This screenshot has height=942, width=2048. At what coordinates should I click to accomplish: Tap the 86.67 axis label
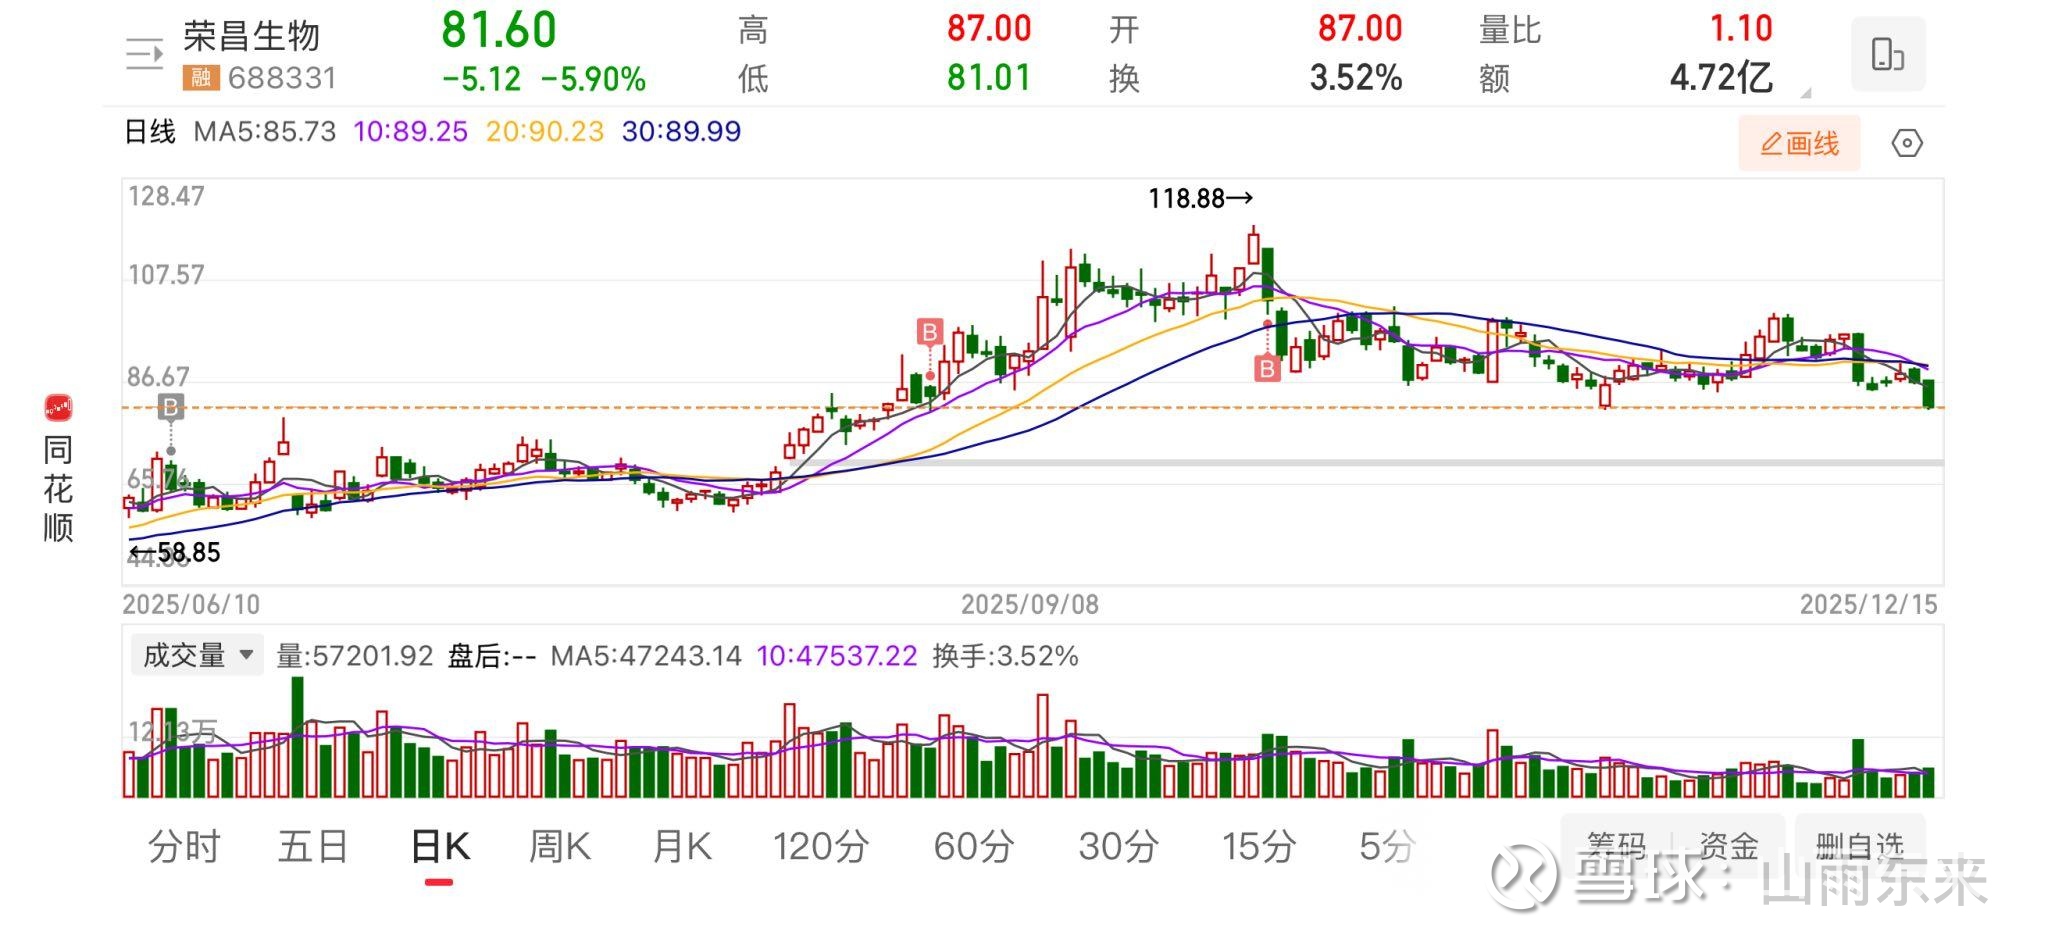[158, 377]
